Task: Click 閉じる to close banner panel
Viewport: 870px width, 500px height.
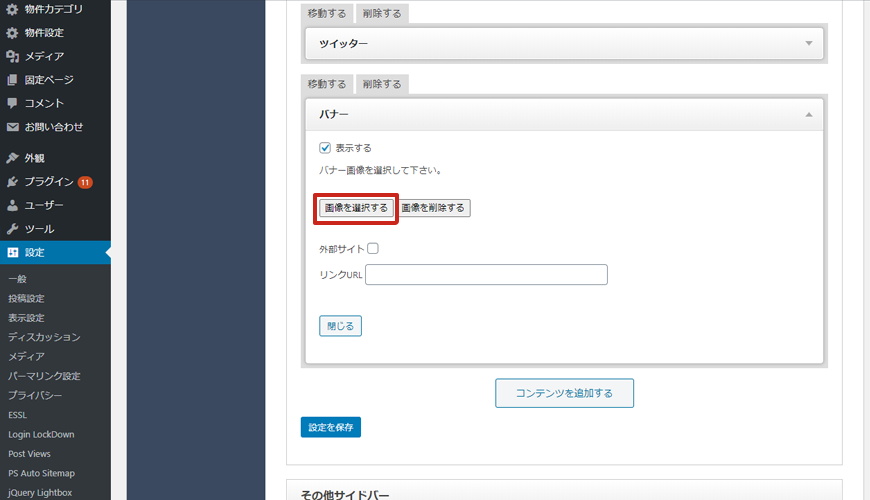Action: click(340, 326)
